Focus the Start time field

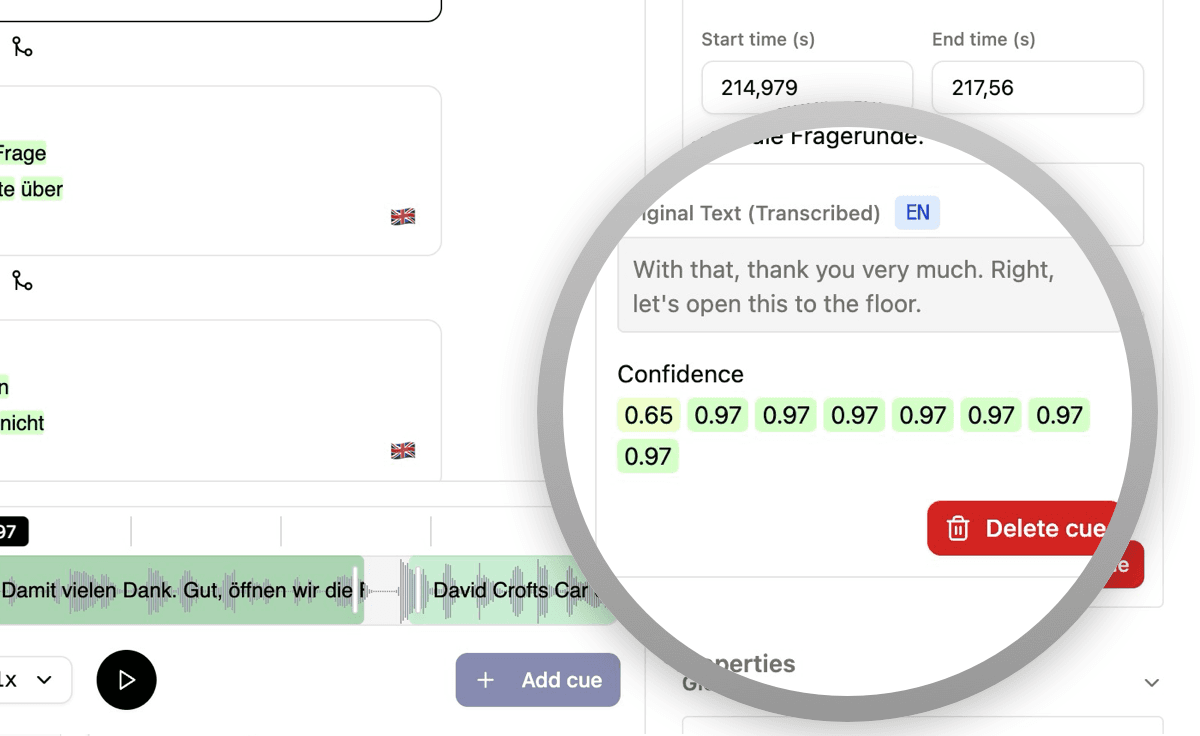click(x=806, y=88)
